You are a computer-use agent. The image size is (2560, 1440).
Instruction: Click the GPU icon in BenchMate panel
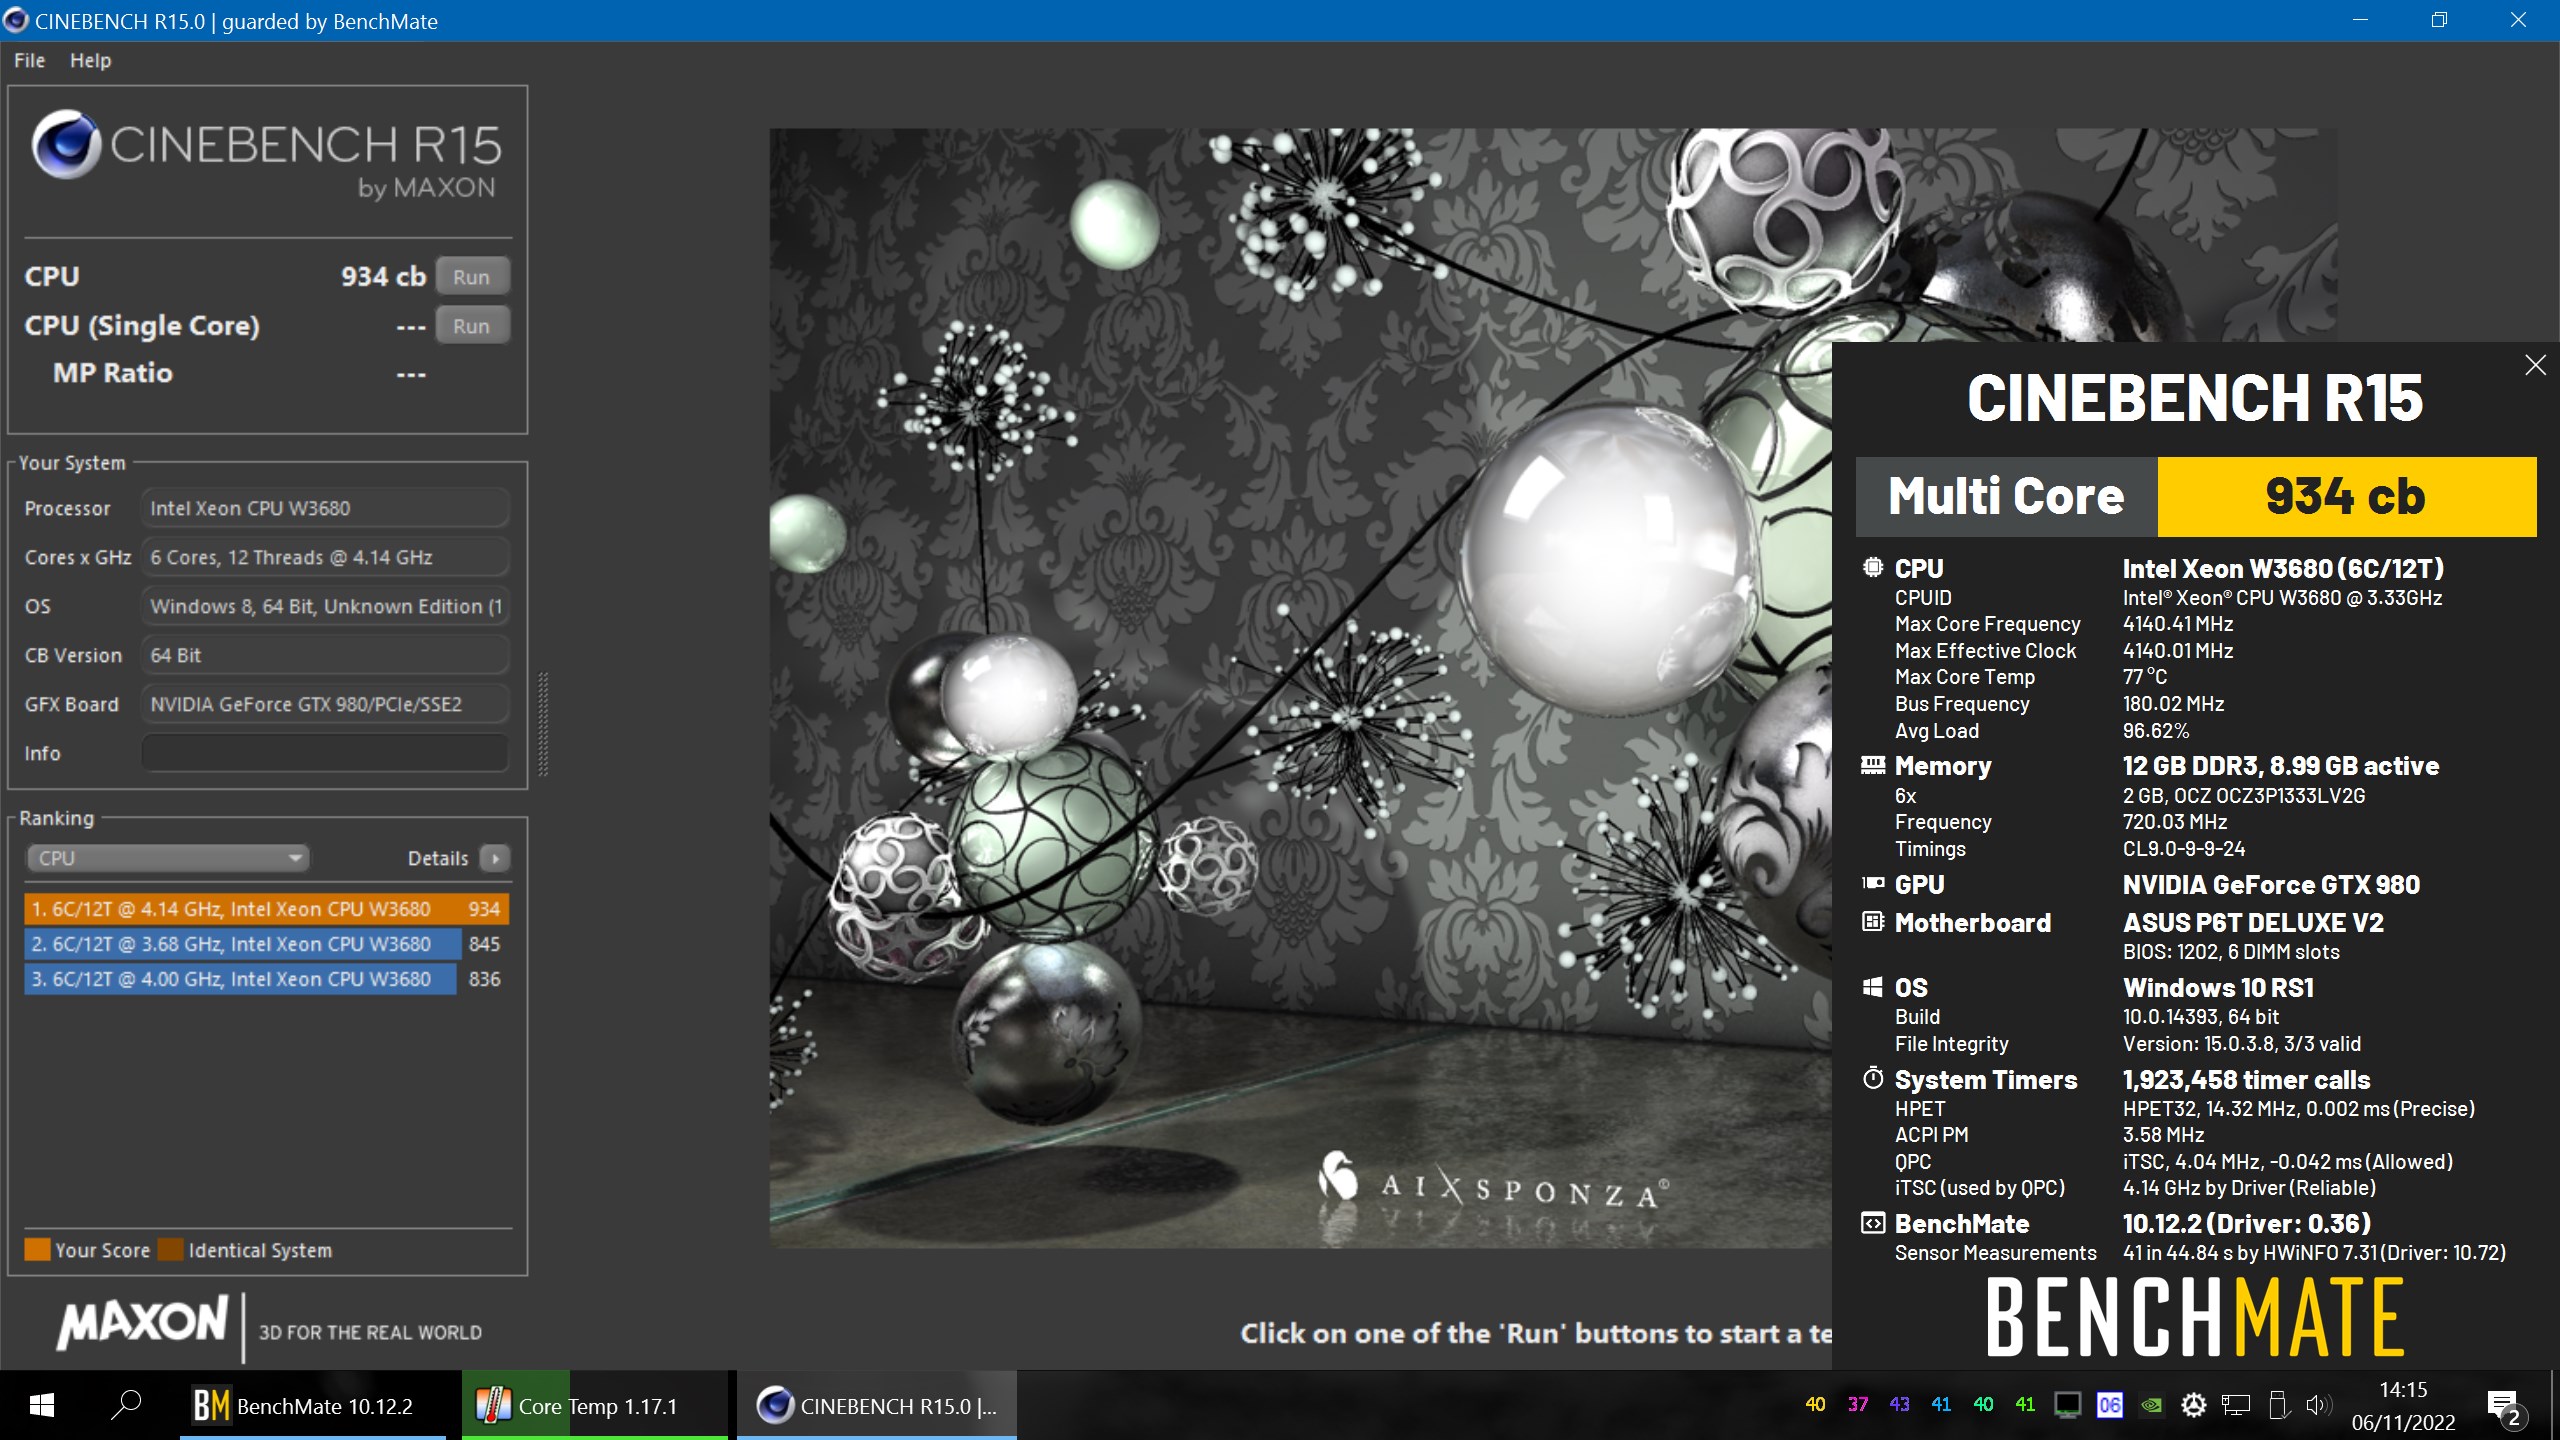pyautogui.click(x=1873, y=884)
